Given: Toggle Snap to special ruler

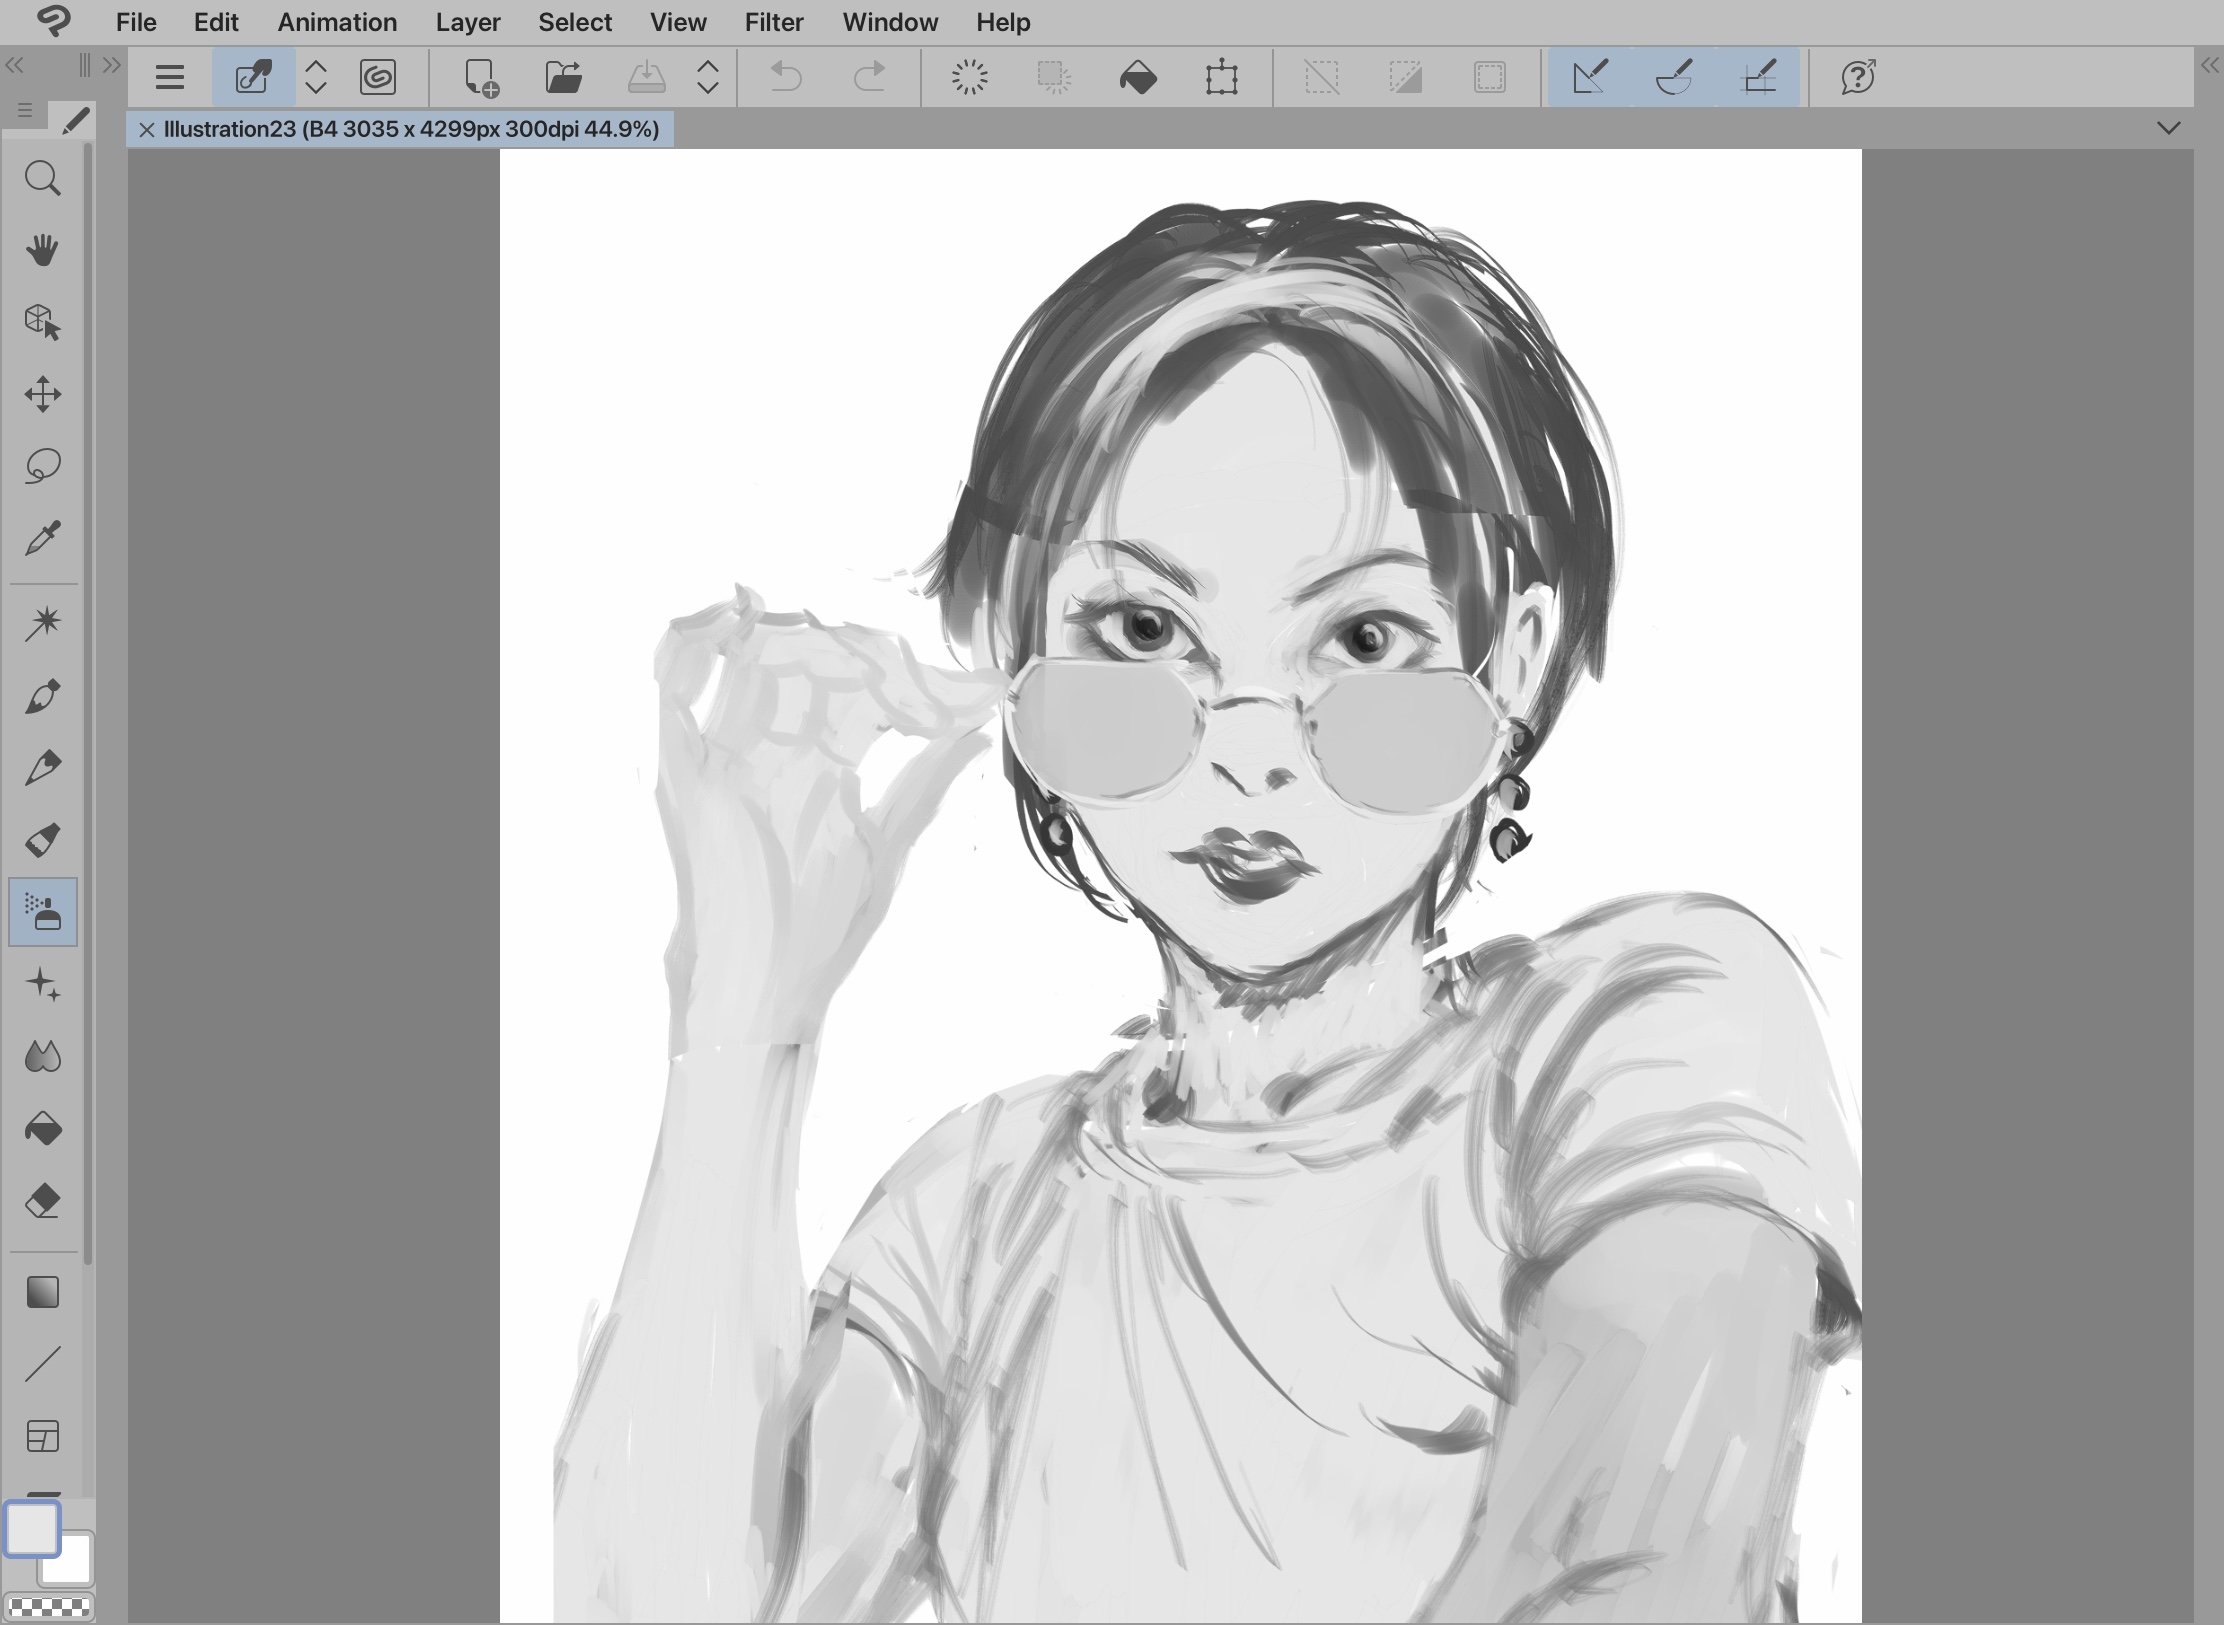Looking at the screenshot, I should coord(1674,77).
